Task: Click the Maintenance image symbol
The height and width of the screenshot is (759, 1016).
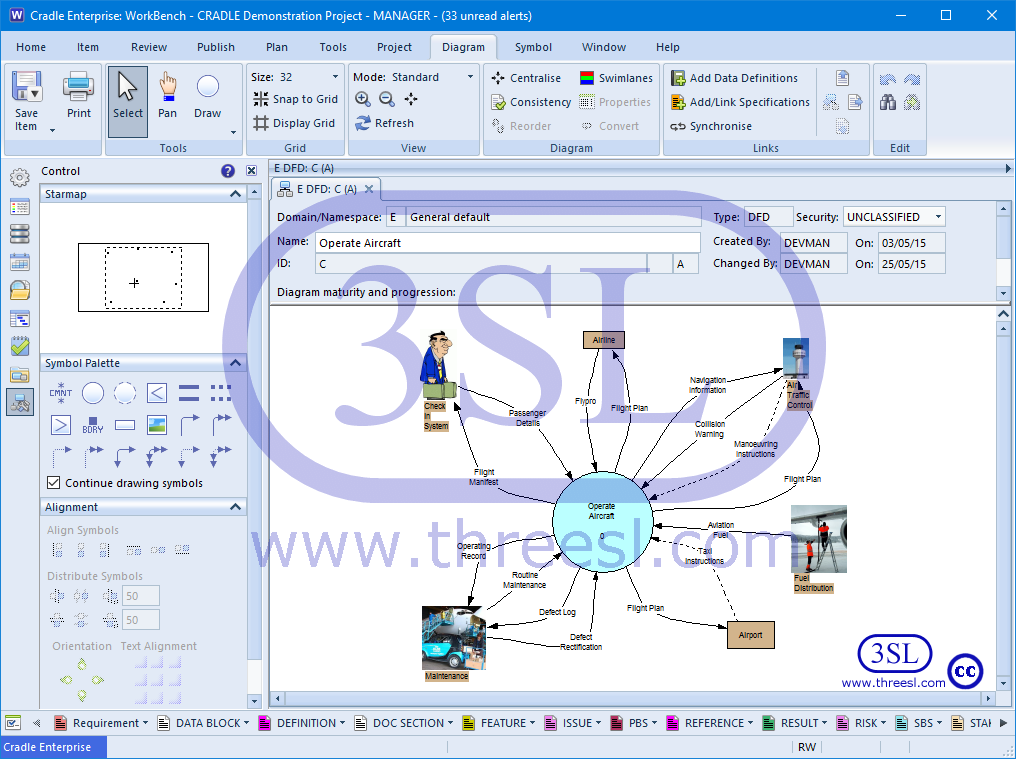Action: pos(454,638)
